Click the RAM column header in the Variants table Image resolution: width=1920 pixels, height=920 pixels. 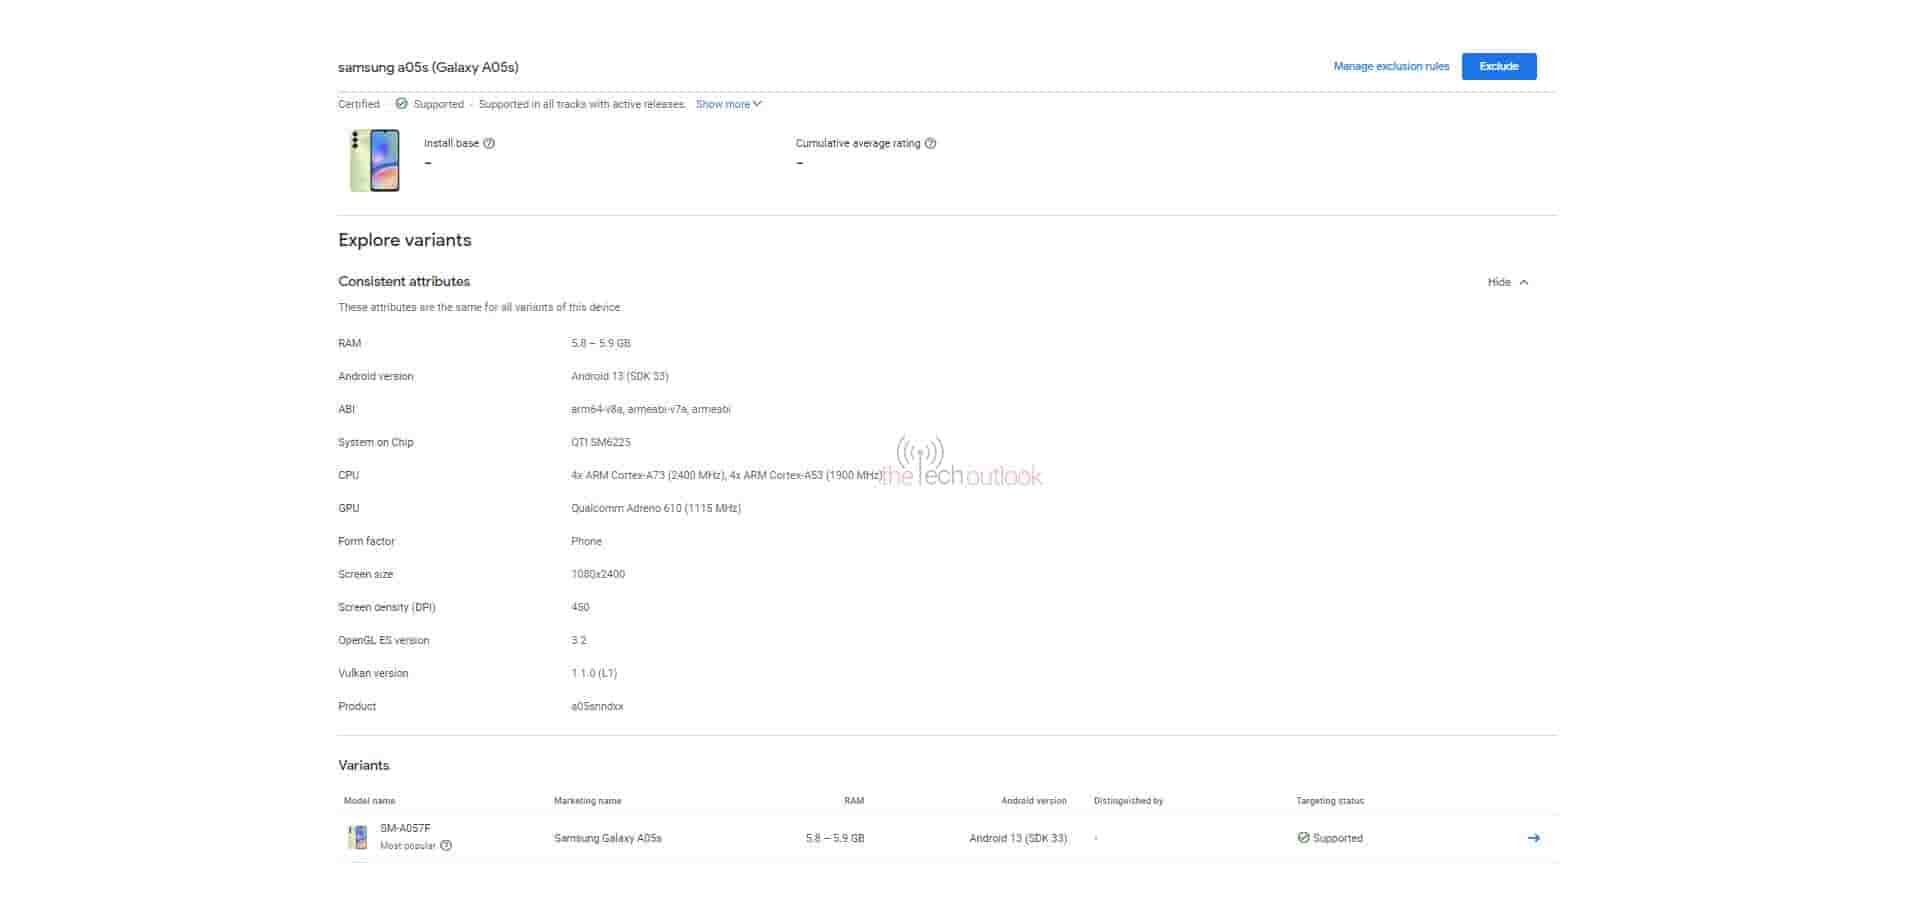coord(853,801)
